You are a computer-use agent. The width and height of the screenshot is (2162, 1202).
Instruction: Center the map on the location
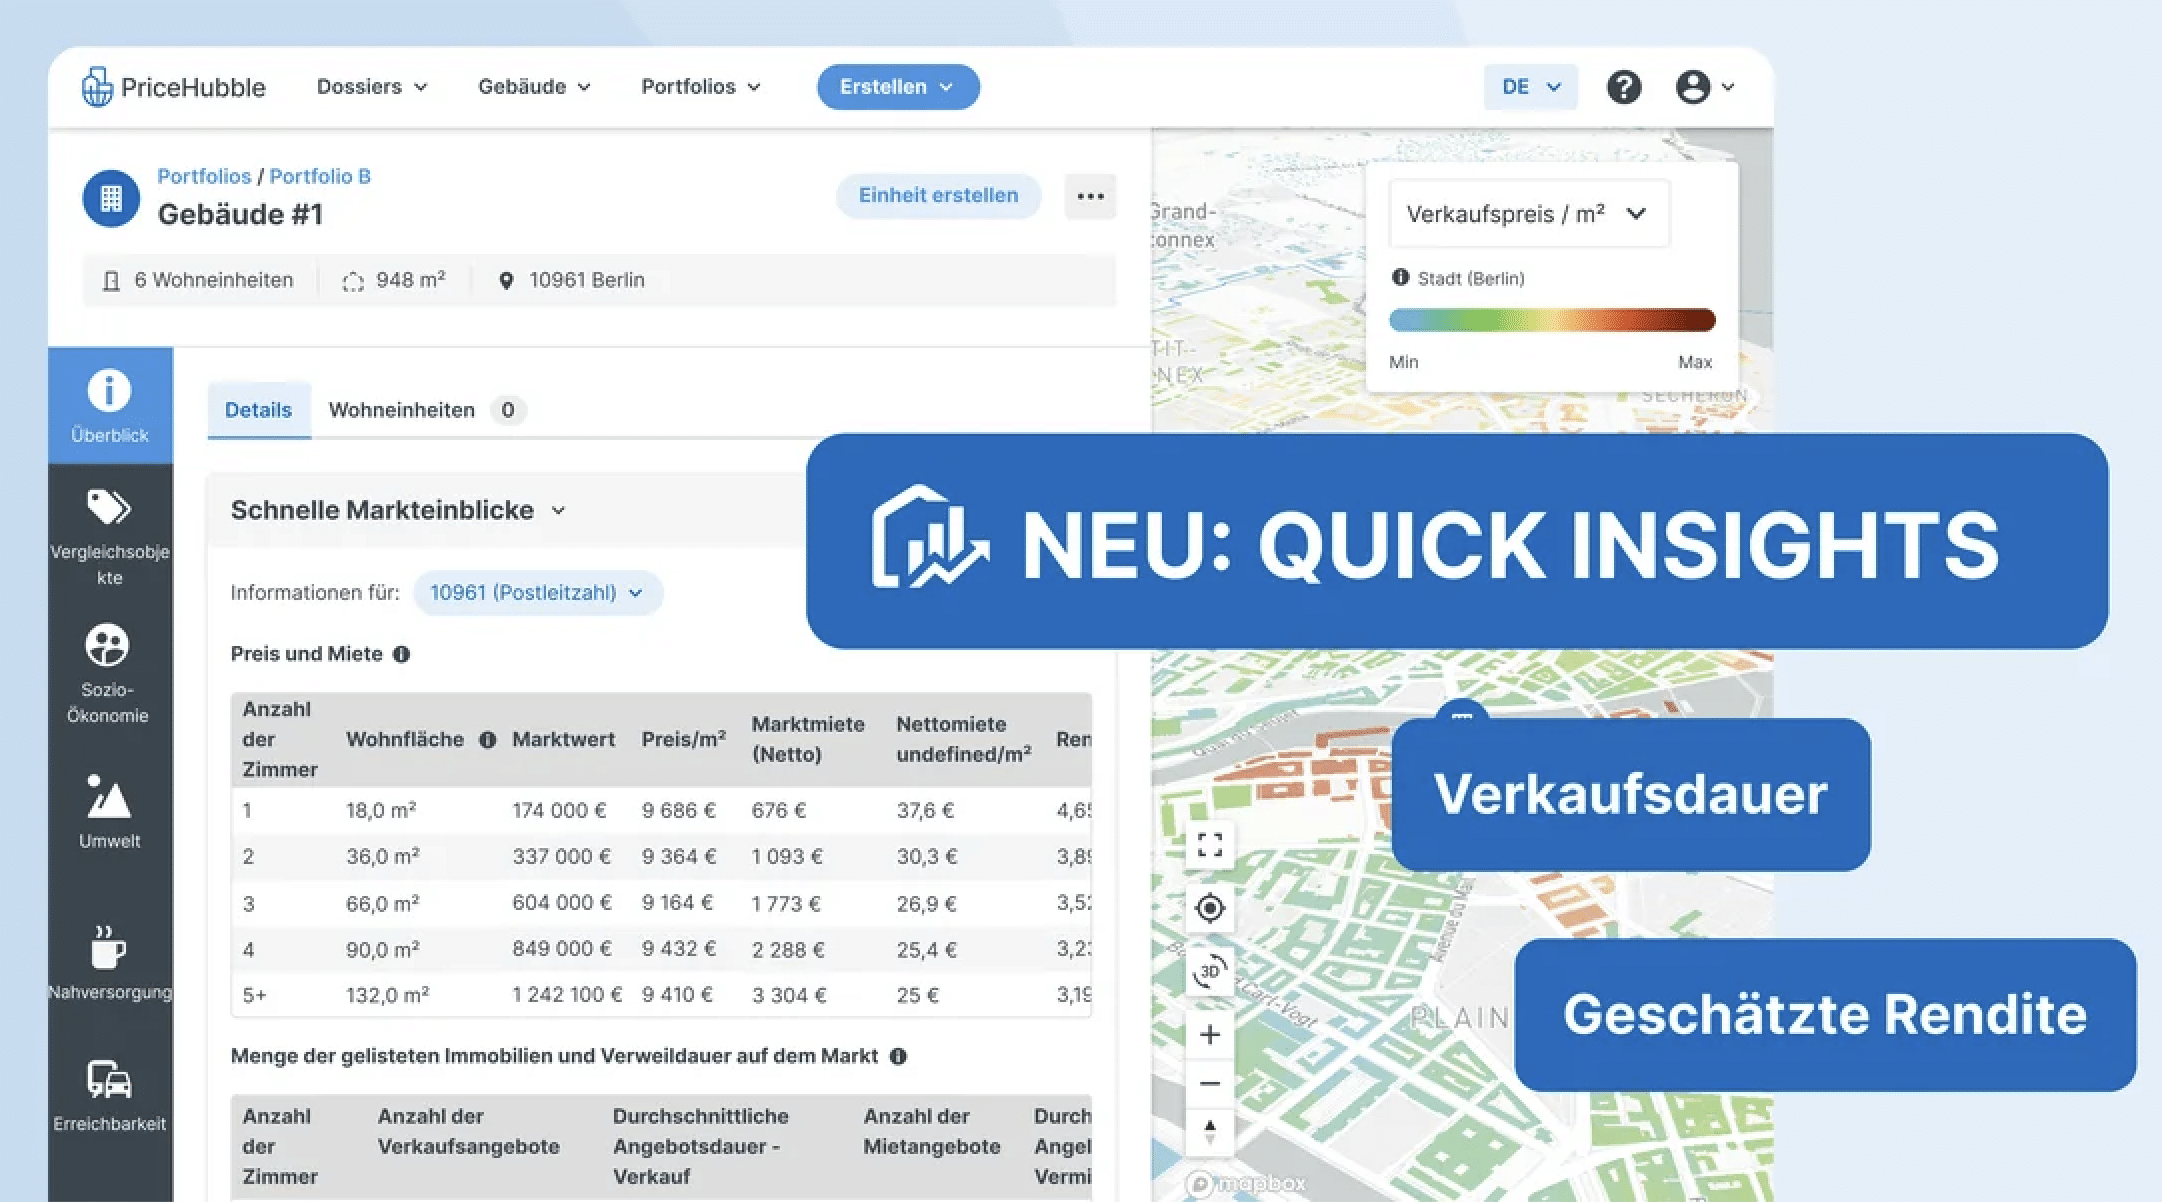point(1210,908)
